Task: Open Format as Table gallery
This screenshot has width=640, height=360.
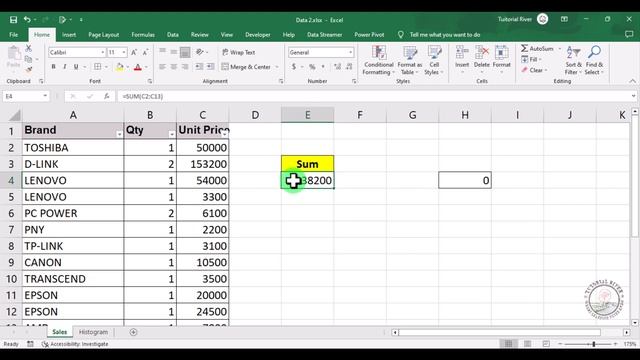Action: coord(410,60)
